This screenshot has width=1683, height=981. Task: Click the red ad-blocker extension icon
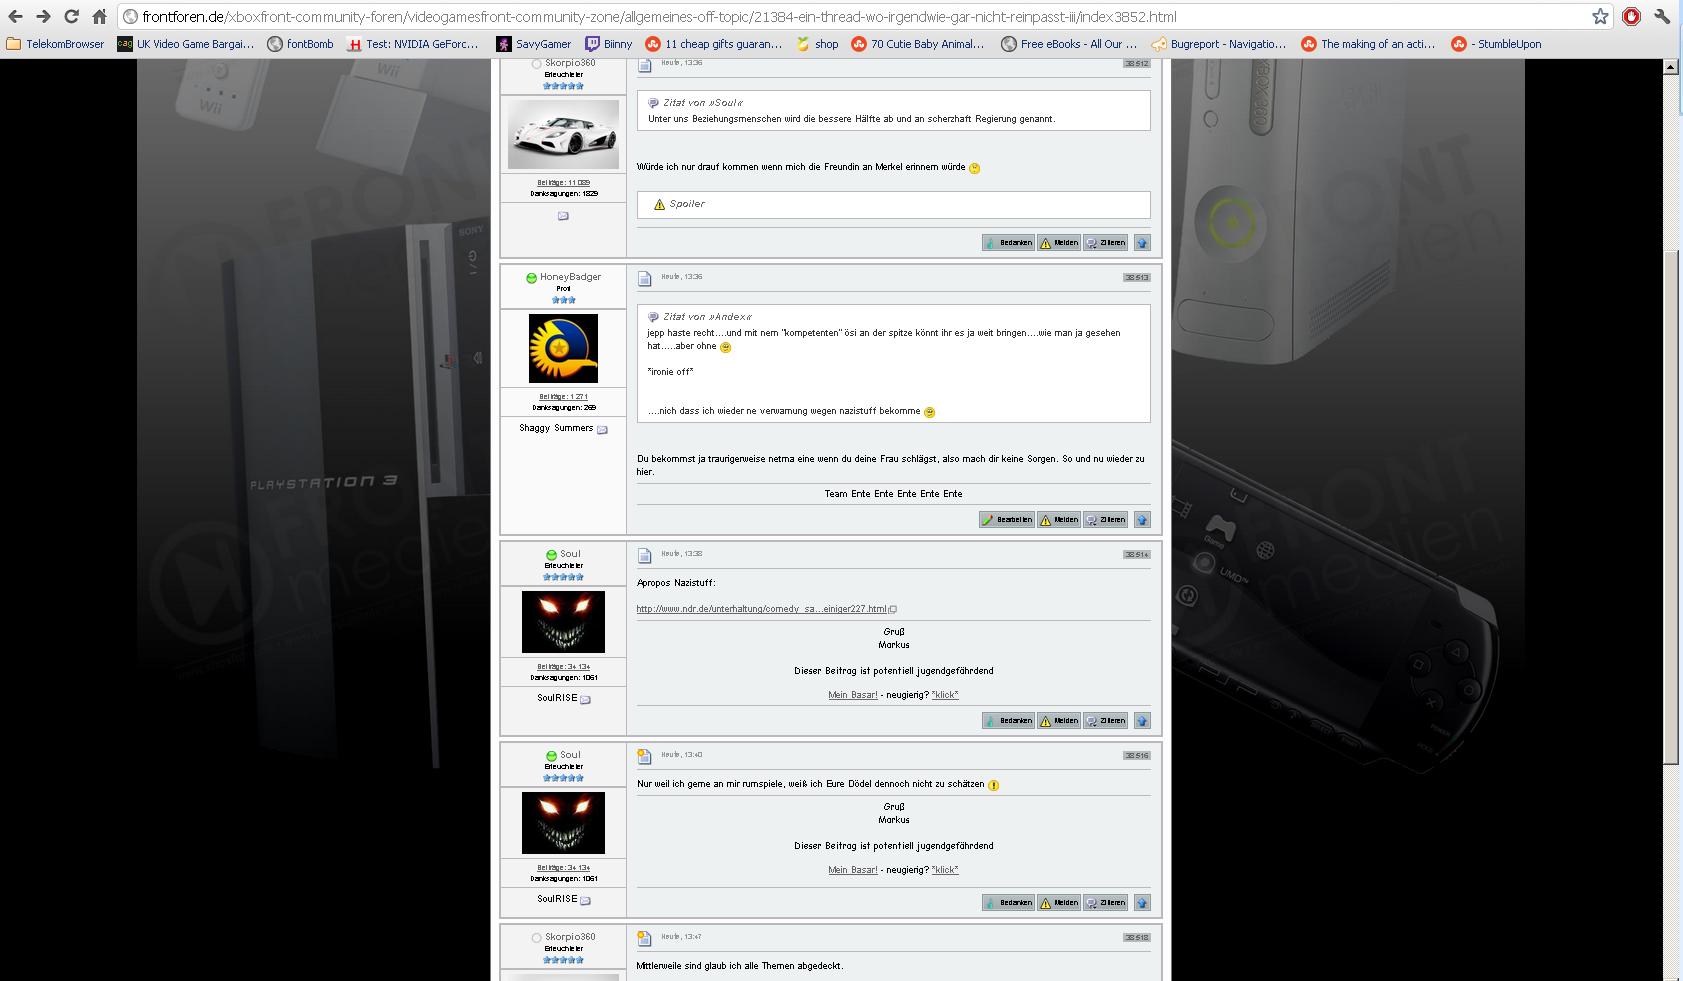(x=1631, y=17)
